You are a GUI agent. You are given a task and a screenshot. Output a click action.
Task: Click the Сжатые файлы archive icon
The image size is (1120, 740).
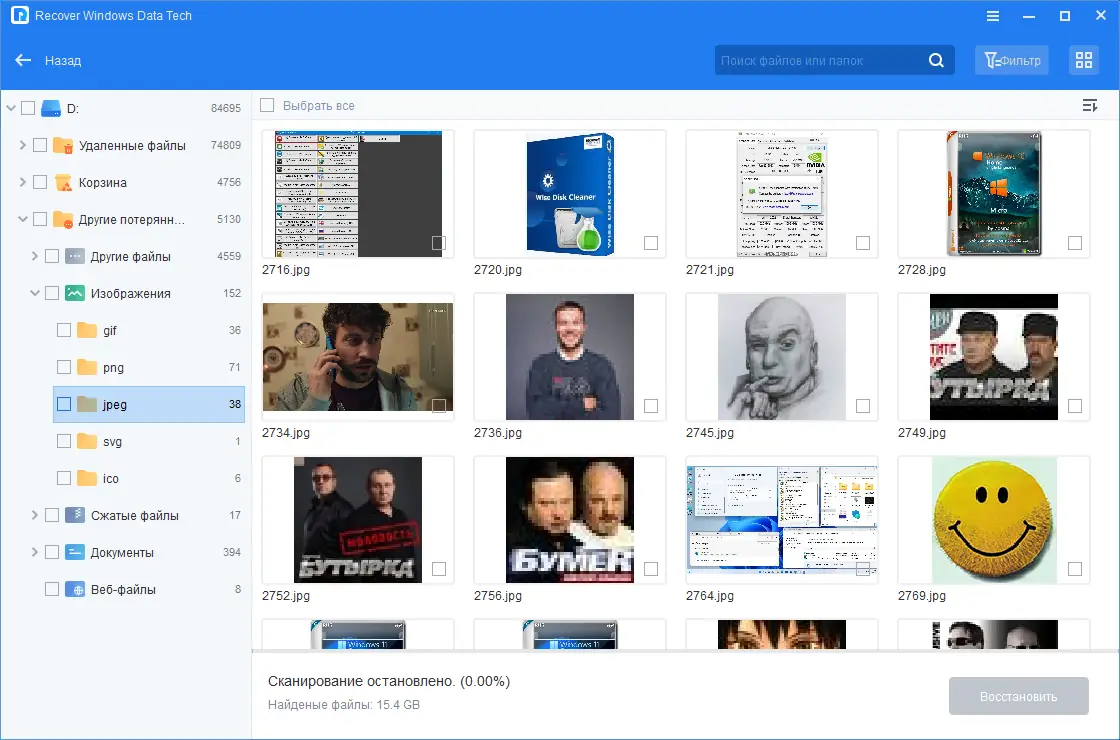[75, 515]
